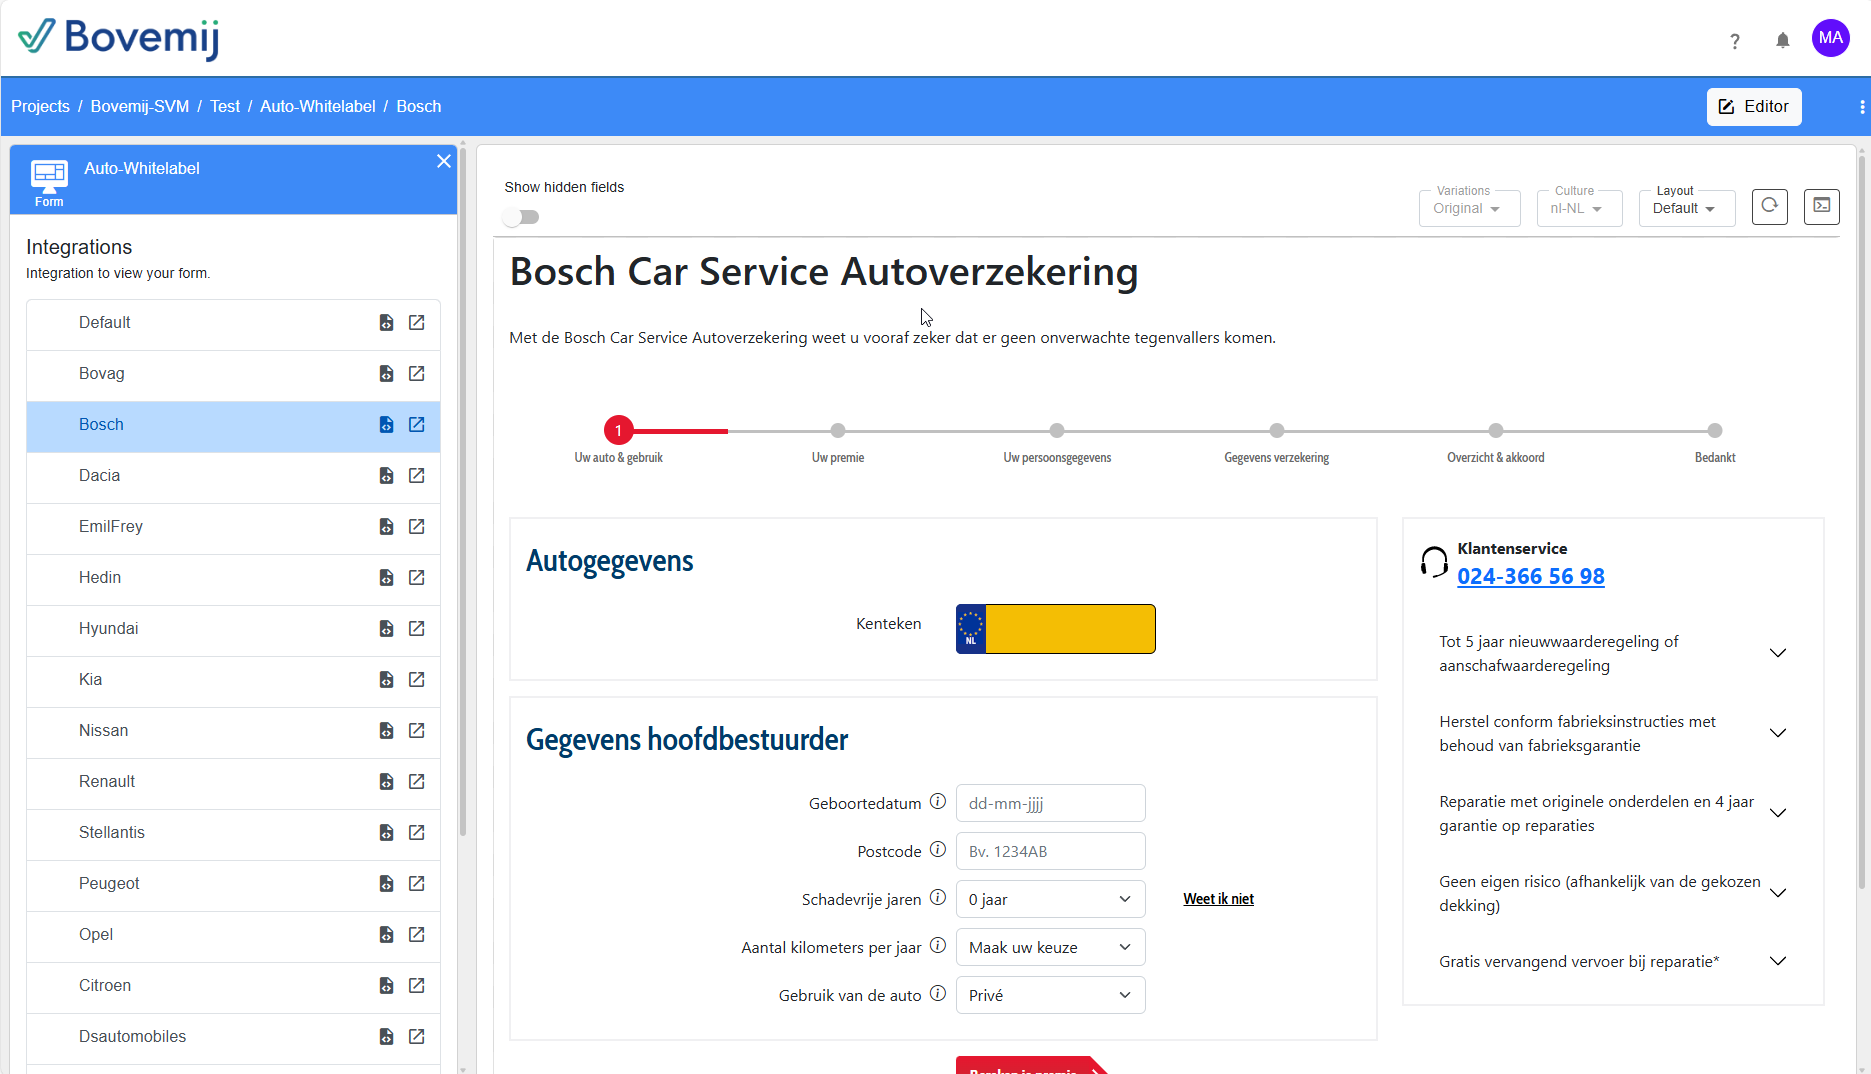Select Hyundai integration row
Image resolution: width=1871 pixels, height=1074 pixels.
pyautogui.click(x=233, y=629)
